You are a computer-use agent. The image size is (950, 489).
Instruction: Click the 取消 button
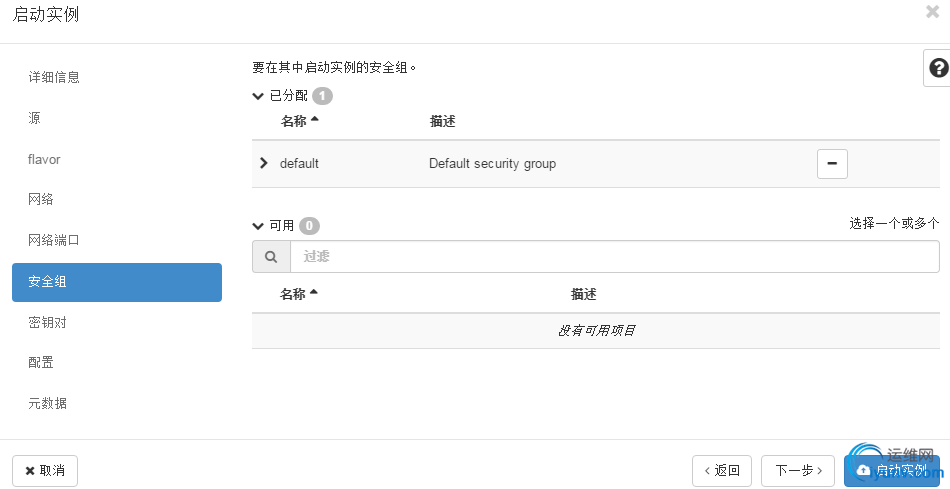(45, 471)
